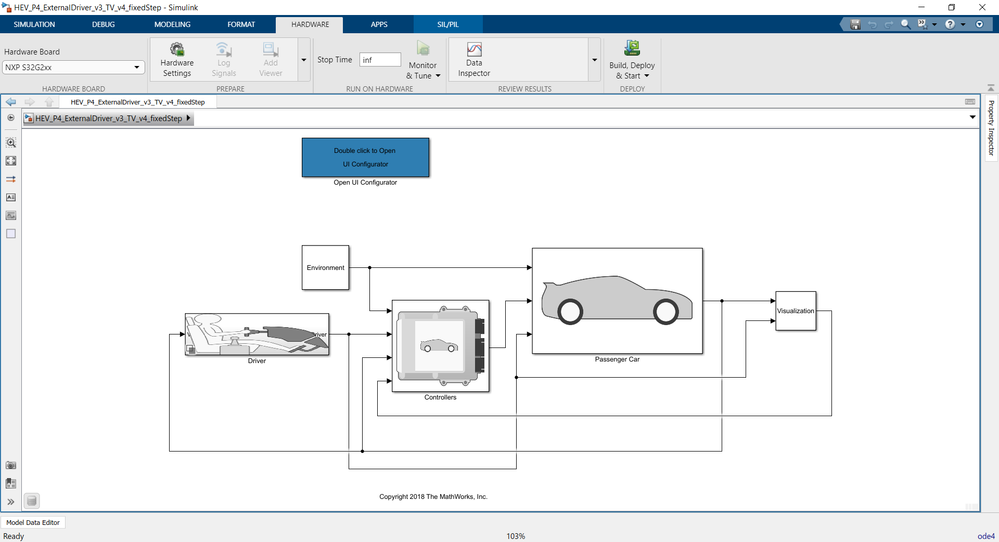Switch to the SIL/PIL tab

(448, 24)
